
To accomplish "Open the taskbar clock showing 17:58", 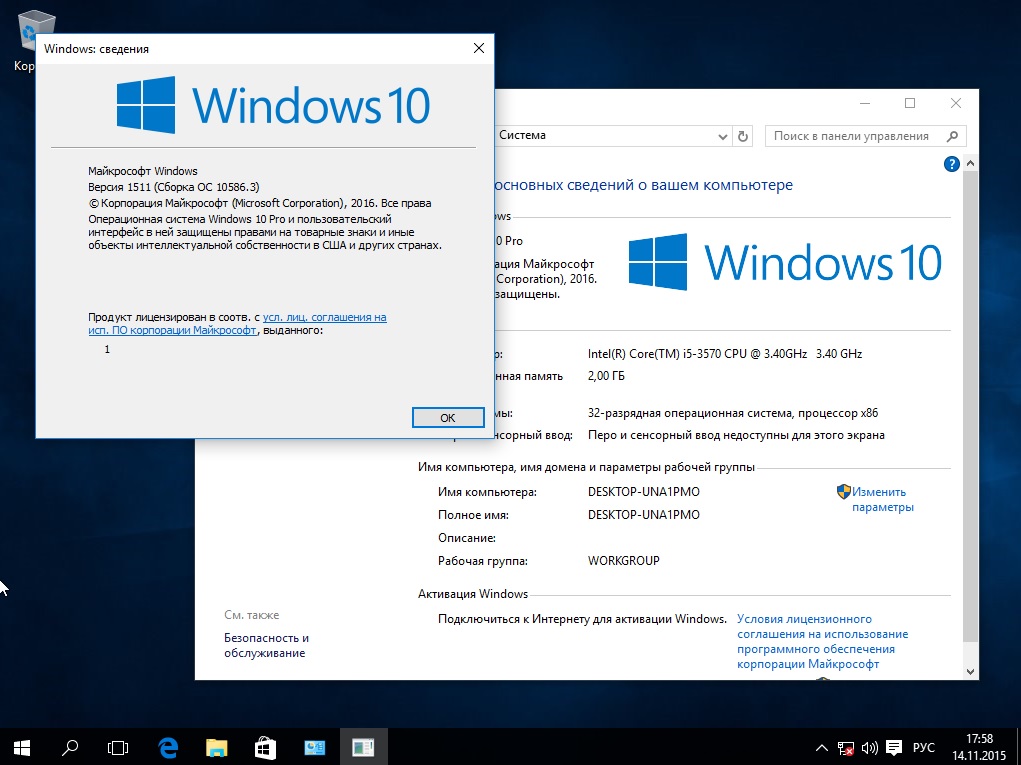I will (979, 747).
